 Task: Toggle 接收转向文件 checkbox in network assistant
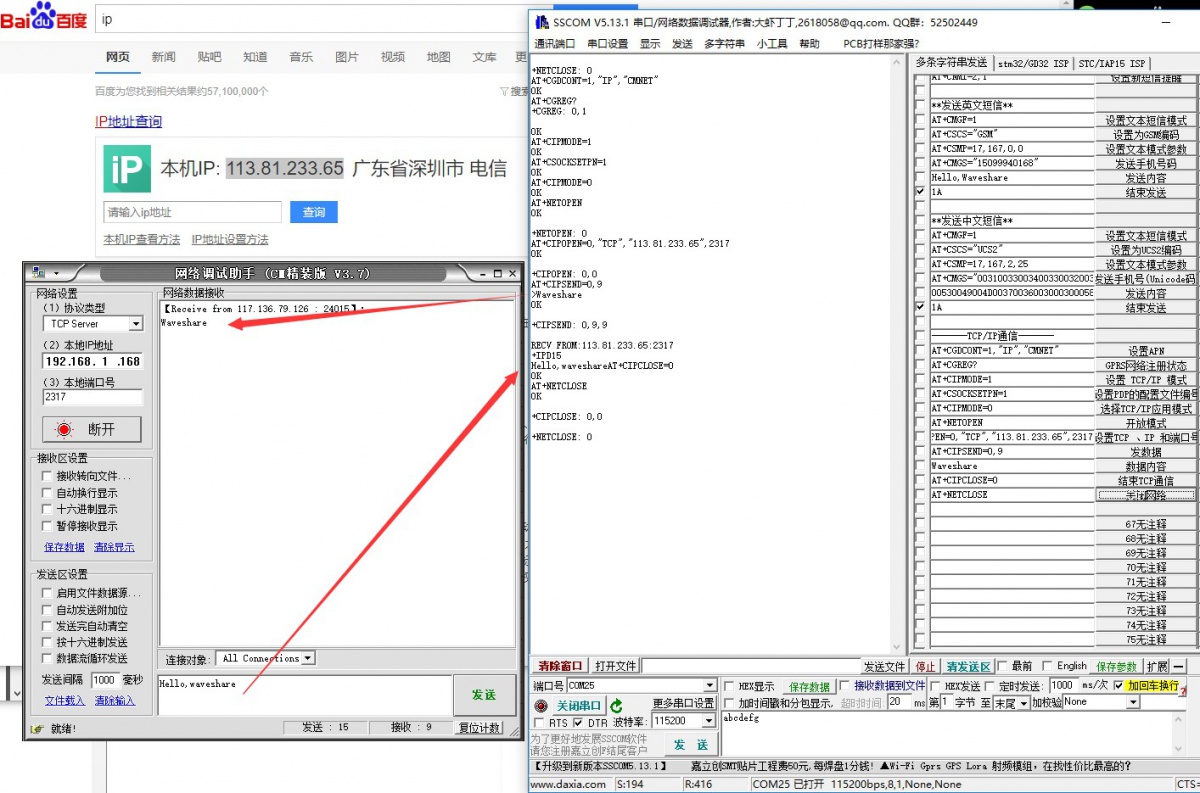click(x=46, y=476)
